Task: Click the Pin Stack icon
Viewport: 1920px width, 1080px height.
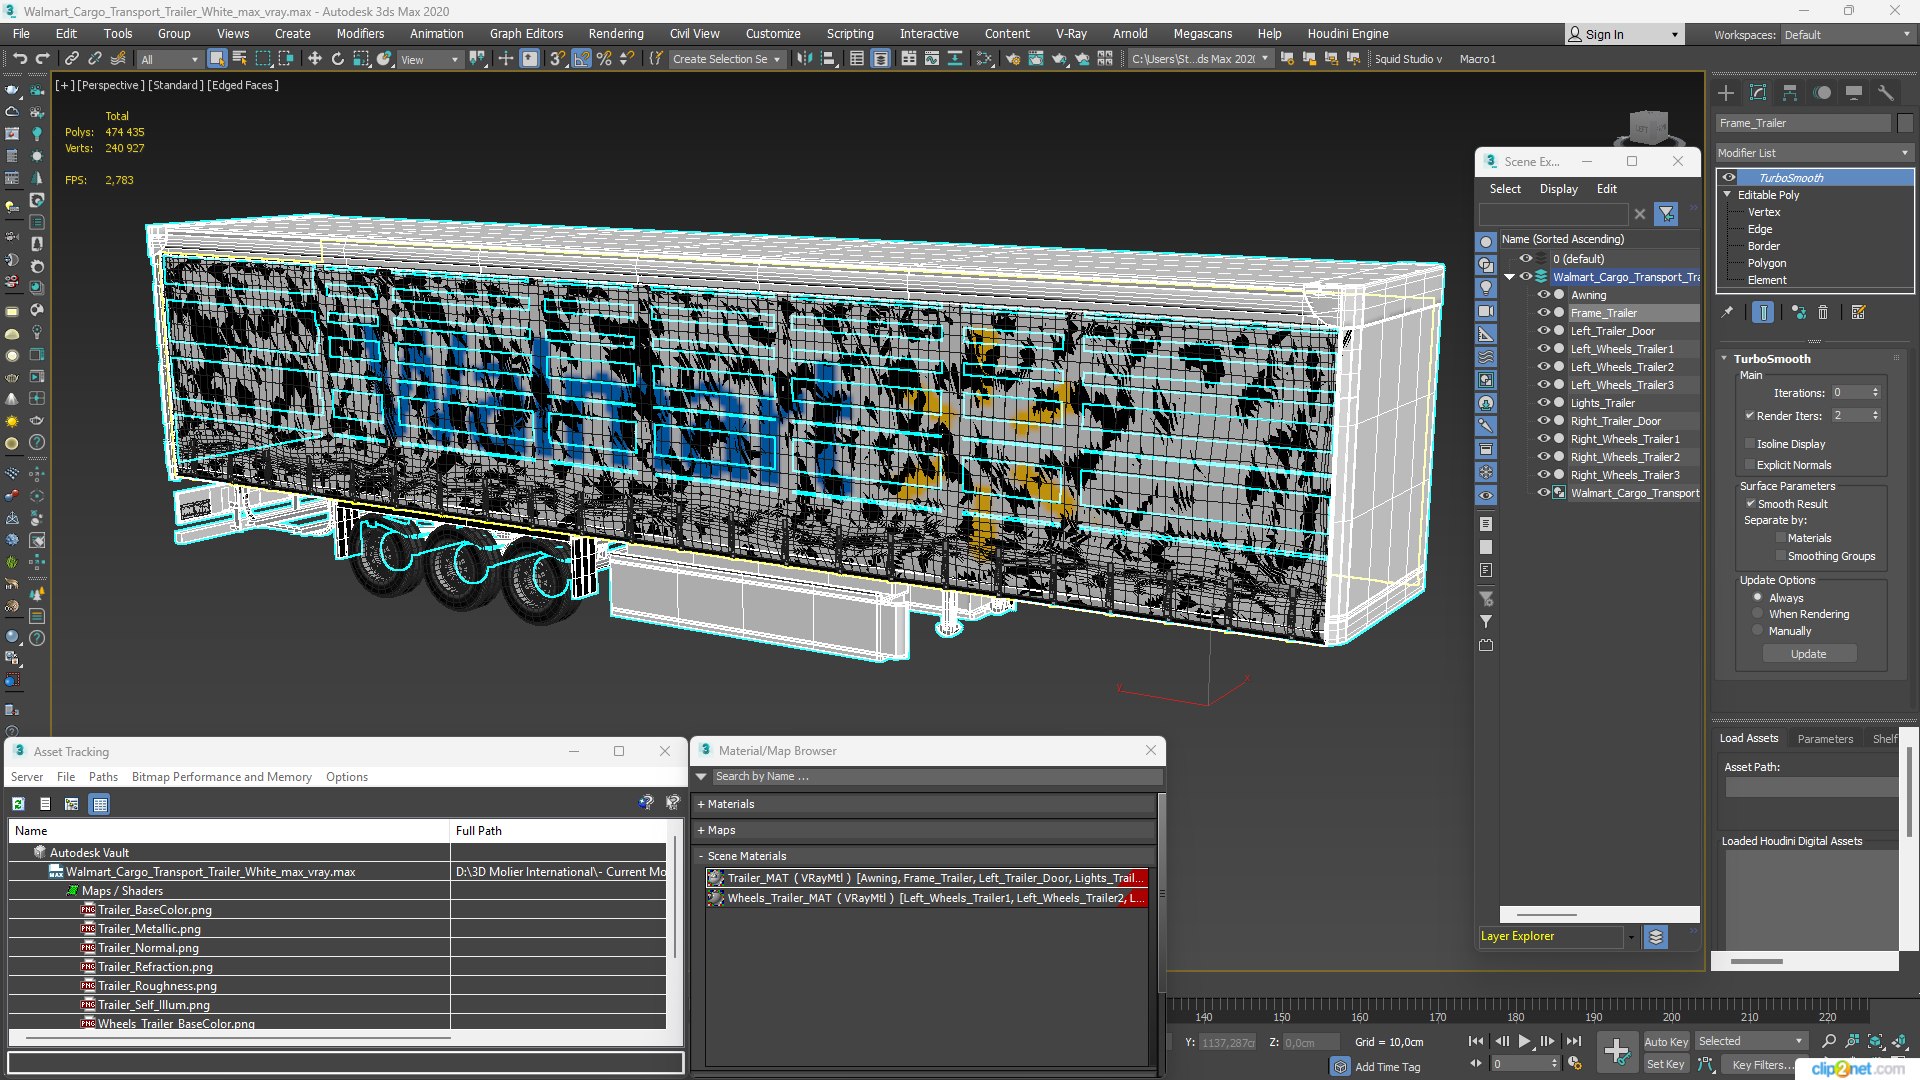Action: click(1727, 313)
